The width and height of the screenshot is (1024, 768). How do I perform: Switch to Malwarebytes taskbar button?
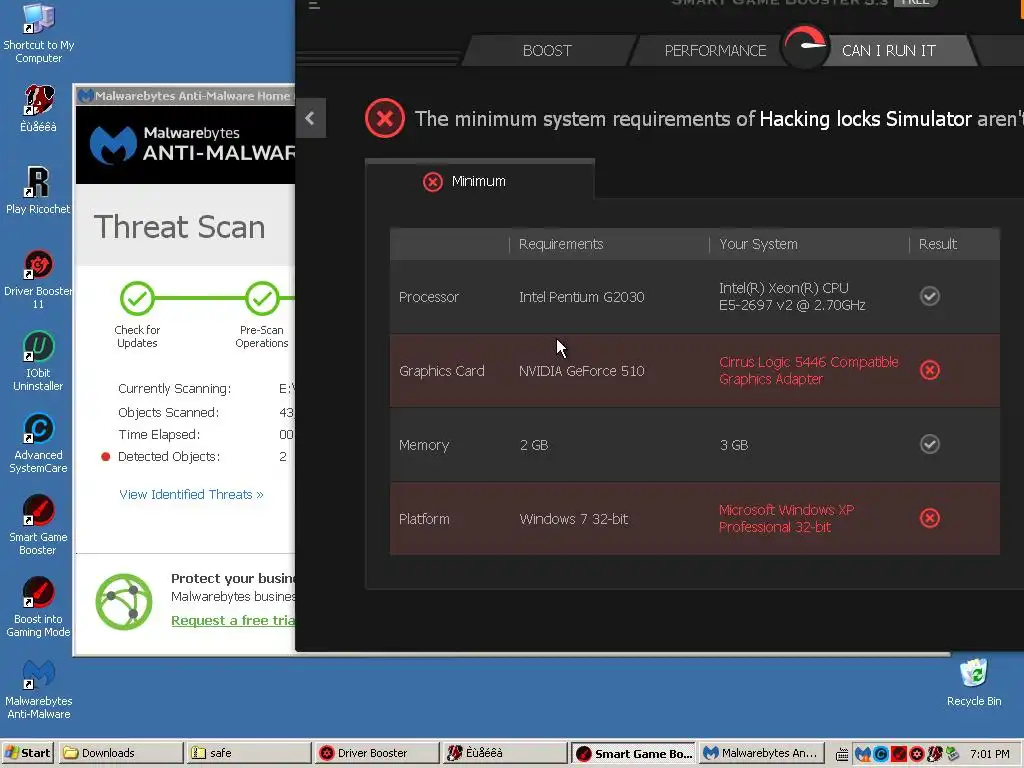[x=761, y=753]
